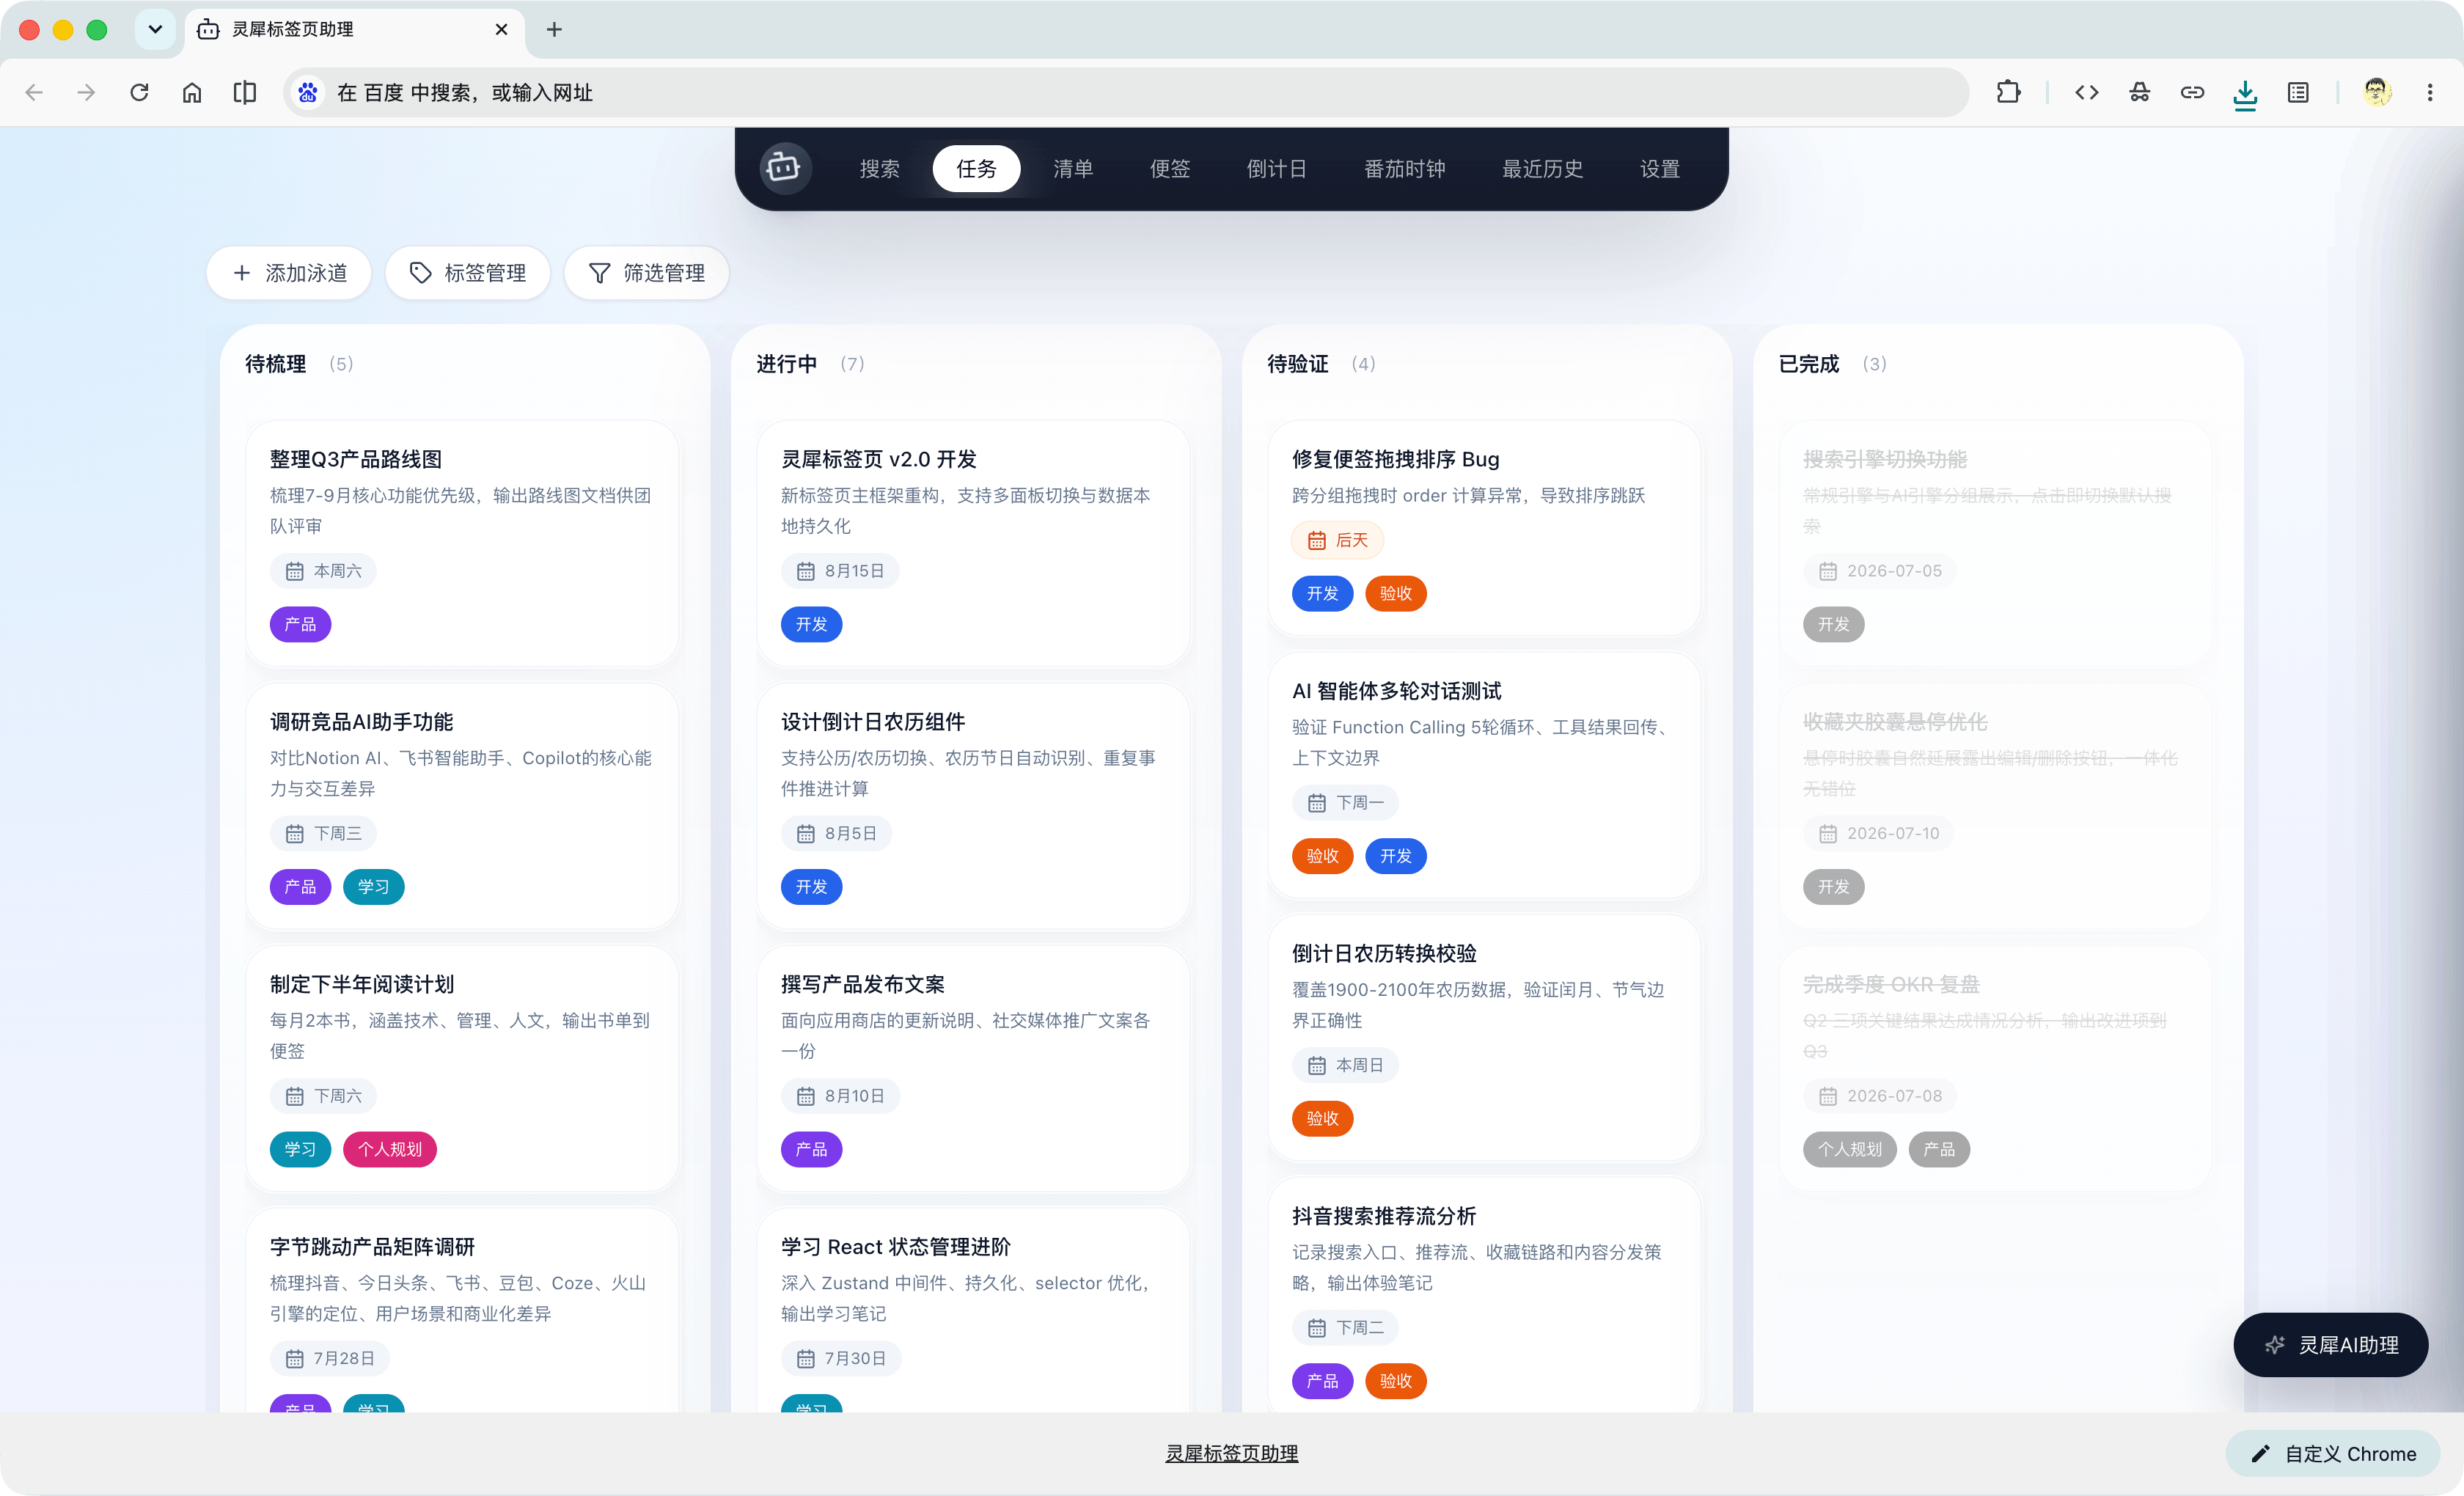Select the 任务 tab

(x=976, y=169)
